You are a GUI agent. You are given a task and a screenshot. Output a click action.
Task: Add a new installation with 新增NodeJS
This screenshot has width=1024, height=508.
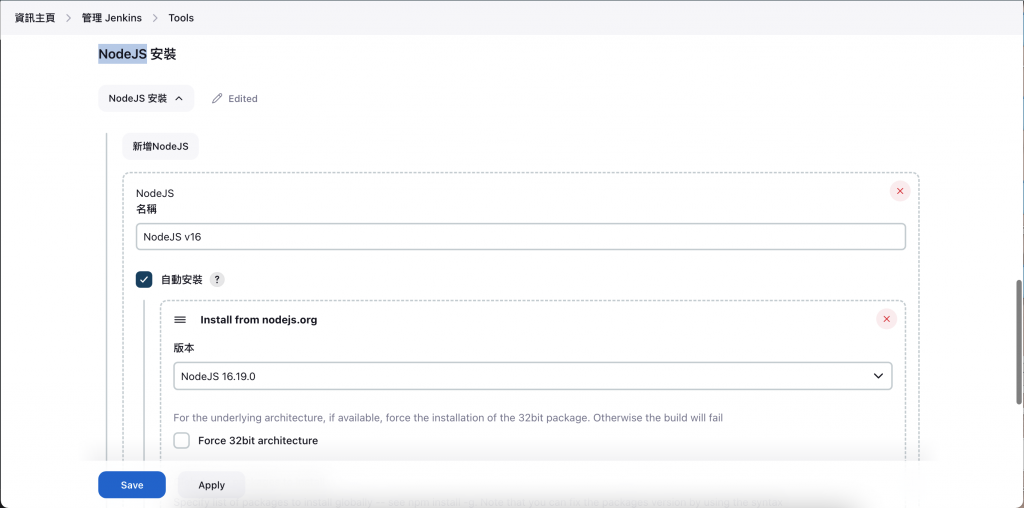point(161,146)
